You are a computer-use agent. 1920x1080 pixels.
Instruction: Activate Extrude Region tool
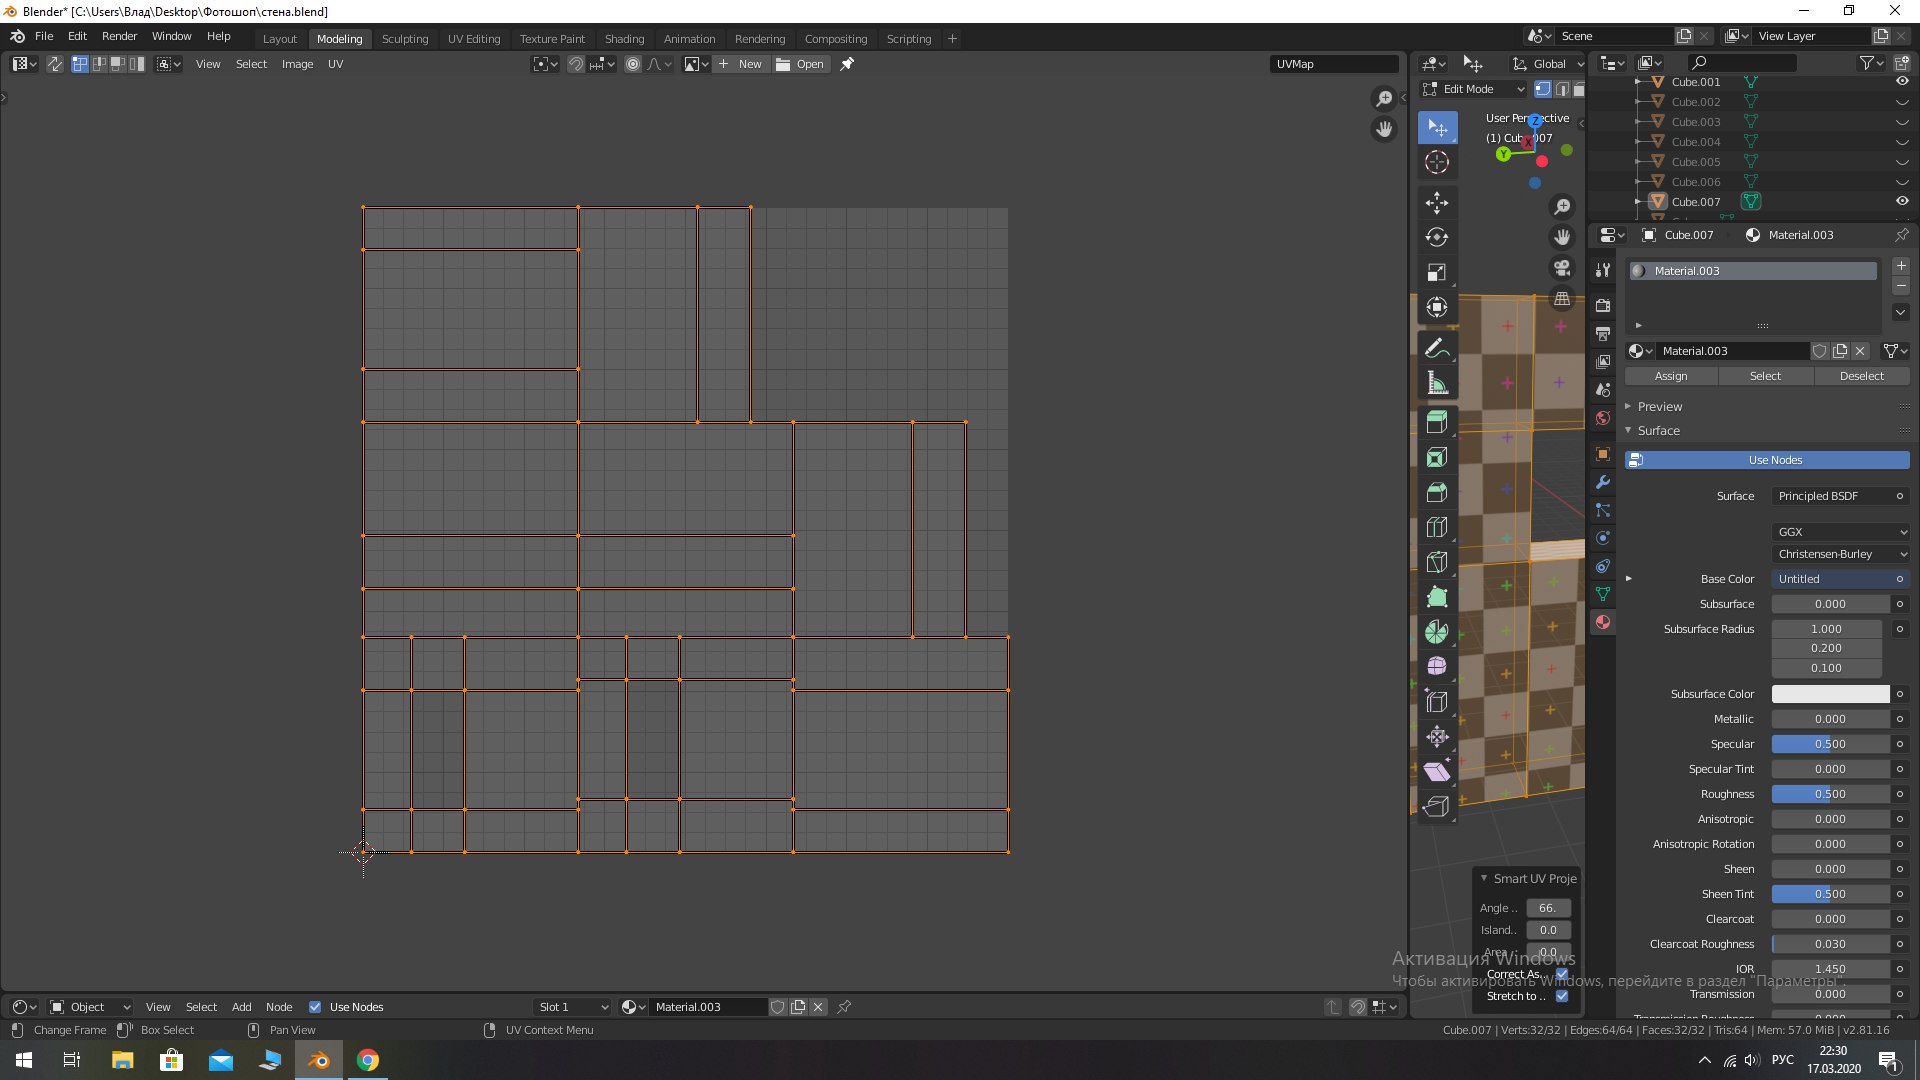tap(1437, 422)
